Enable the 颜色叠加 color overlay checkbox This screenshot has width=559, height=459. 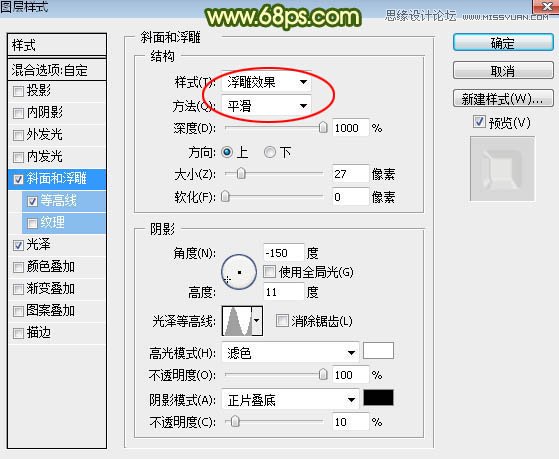coord(18,267)
